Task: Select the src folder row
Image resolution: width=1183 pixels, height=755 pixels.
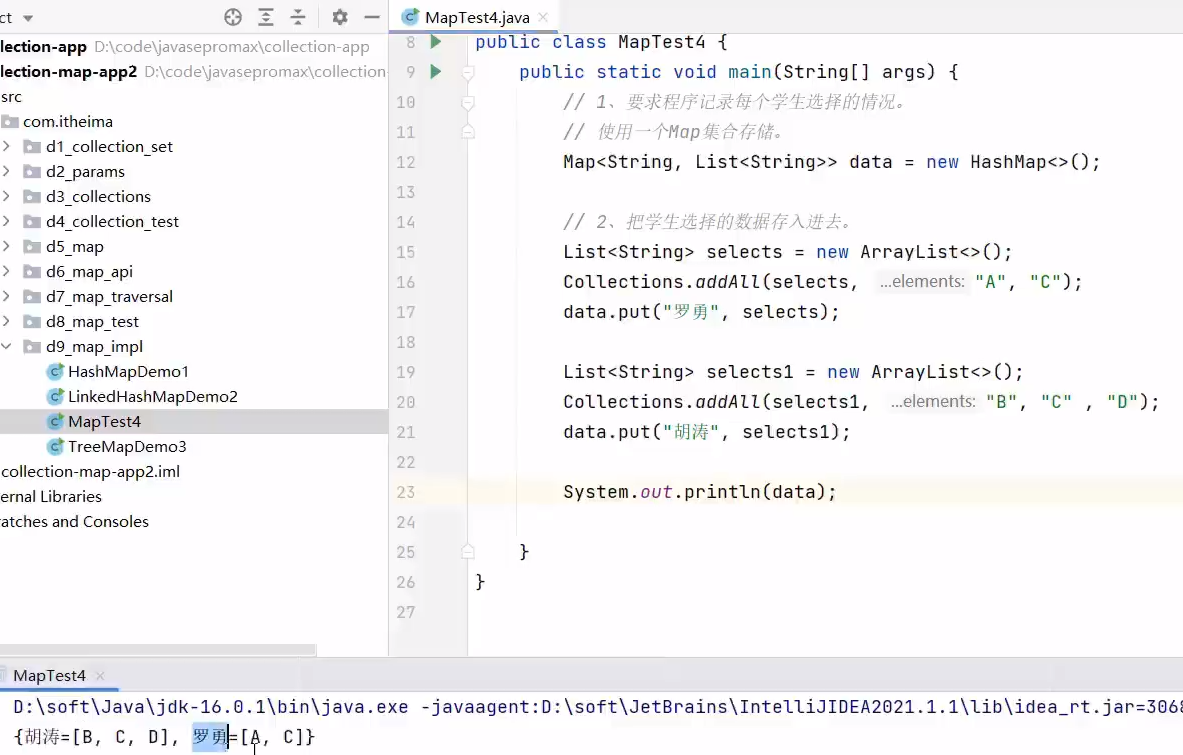Action: click(194, 97)
